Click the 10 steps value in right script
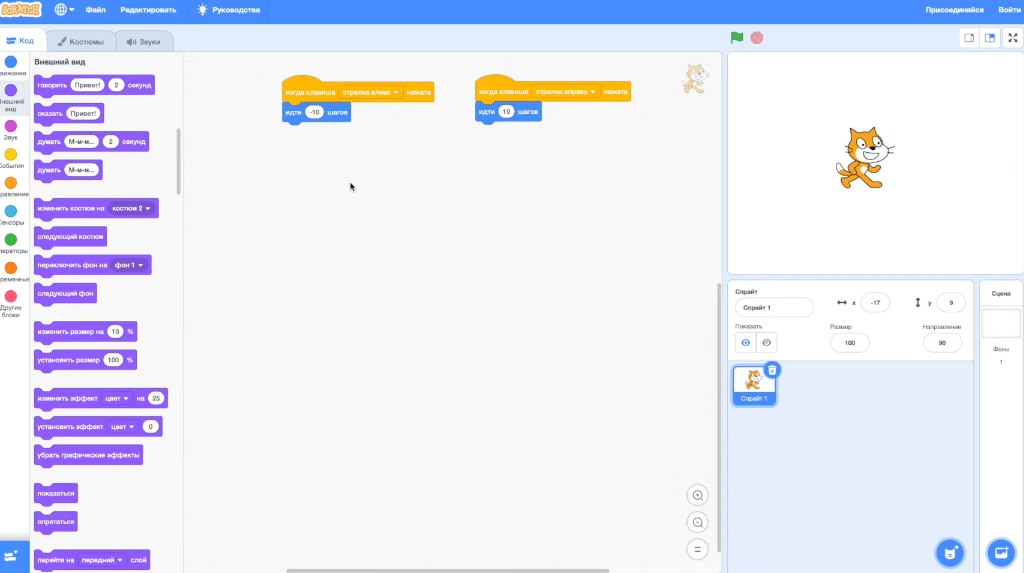 tap(506, 112)
